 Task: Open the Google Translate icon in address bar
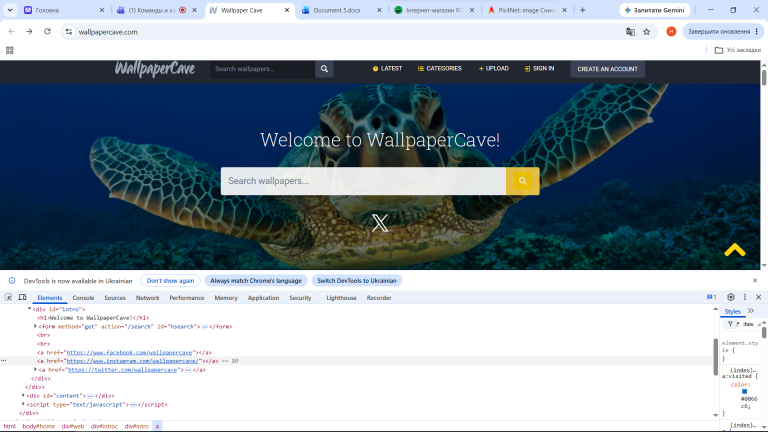click(x=630, y=32)
